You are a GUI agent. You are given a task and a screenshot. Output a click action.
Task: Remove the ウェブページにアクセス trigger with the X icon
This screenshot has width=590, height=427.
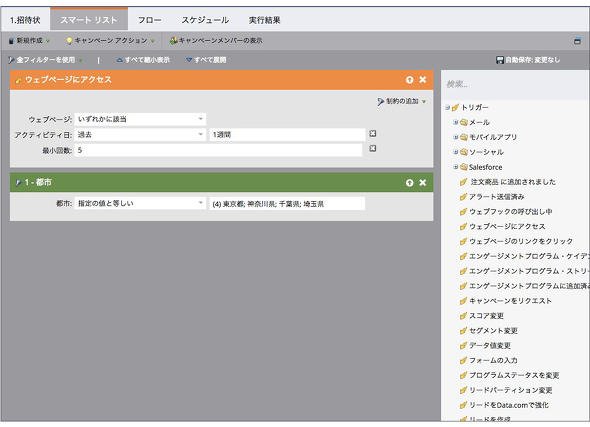(423, 79)
